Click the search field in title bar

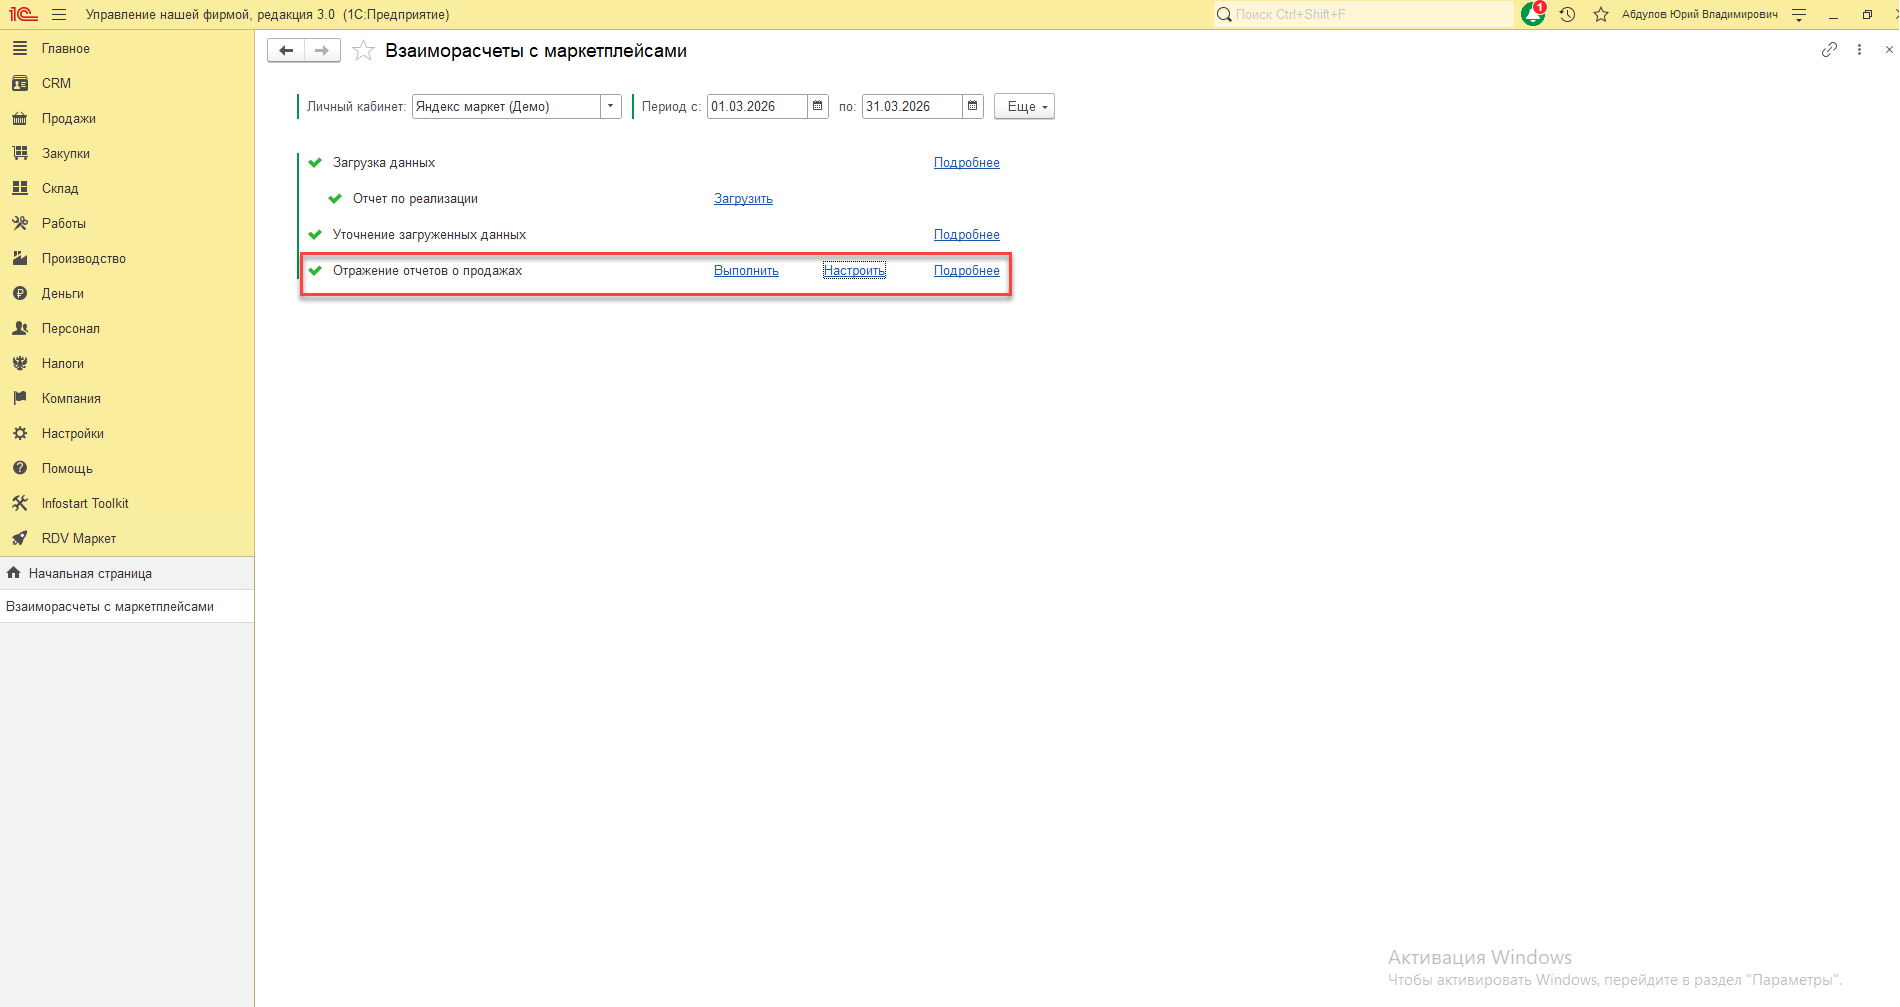1365,14
